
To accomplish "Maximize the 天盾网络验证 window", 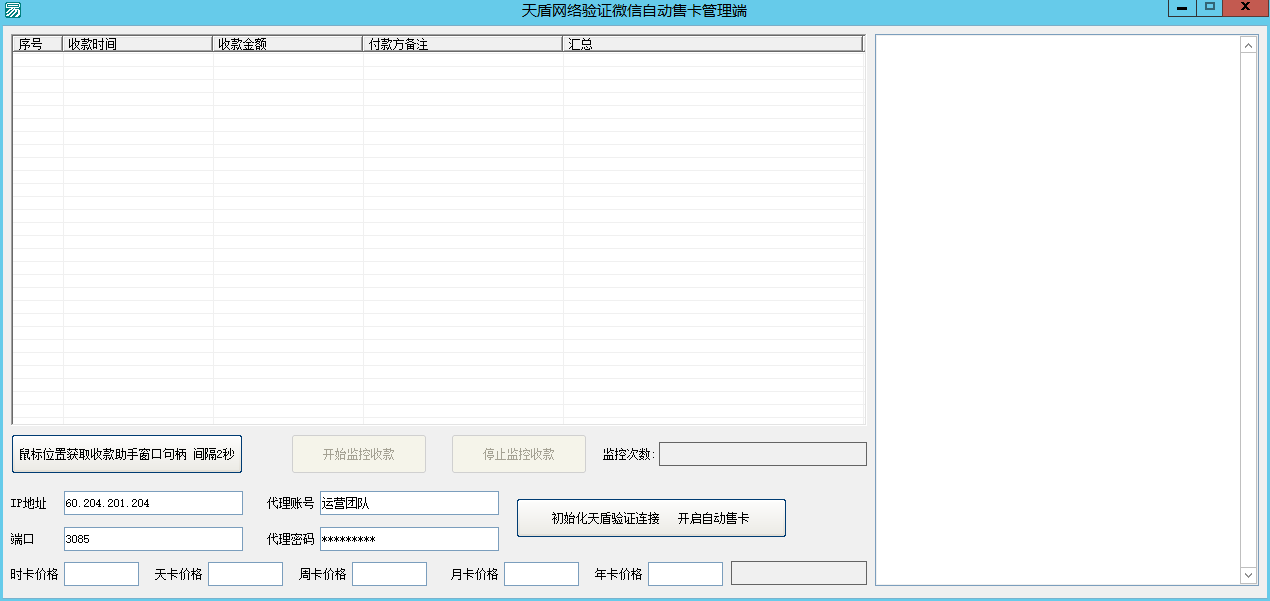I will tap(1210, 8).
